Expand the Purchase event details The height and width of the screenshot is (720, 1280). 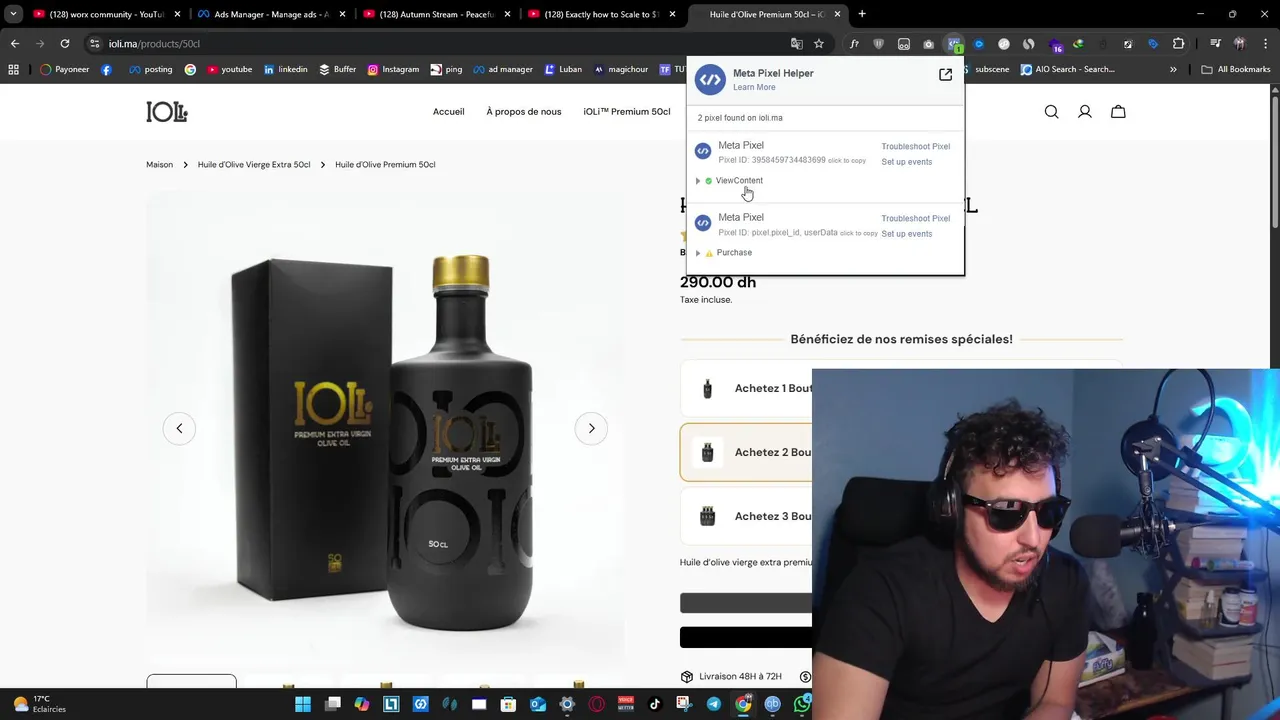pos(697,253)
